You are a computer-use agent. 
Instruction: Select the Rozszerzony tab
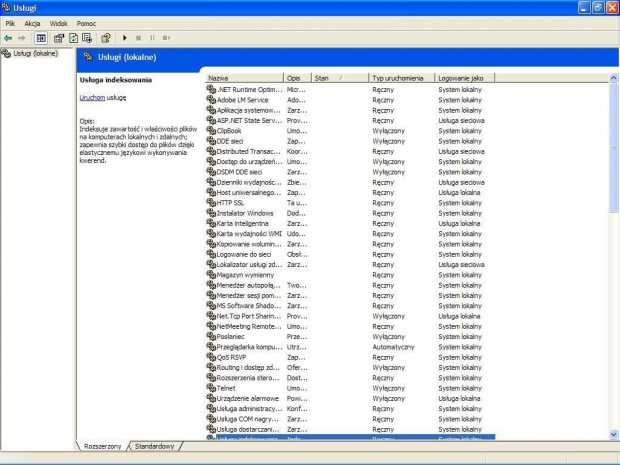[x=103, y=446]
